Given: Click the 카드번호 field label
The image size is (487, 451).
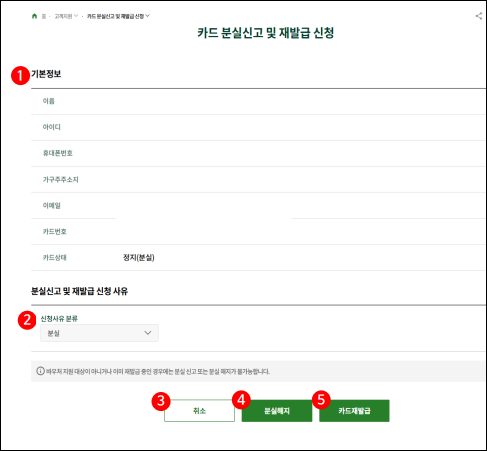Looking at the screenshot, I should [x=55, y=231].
